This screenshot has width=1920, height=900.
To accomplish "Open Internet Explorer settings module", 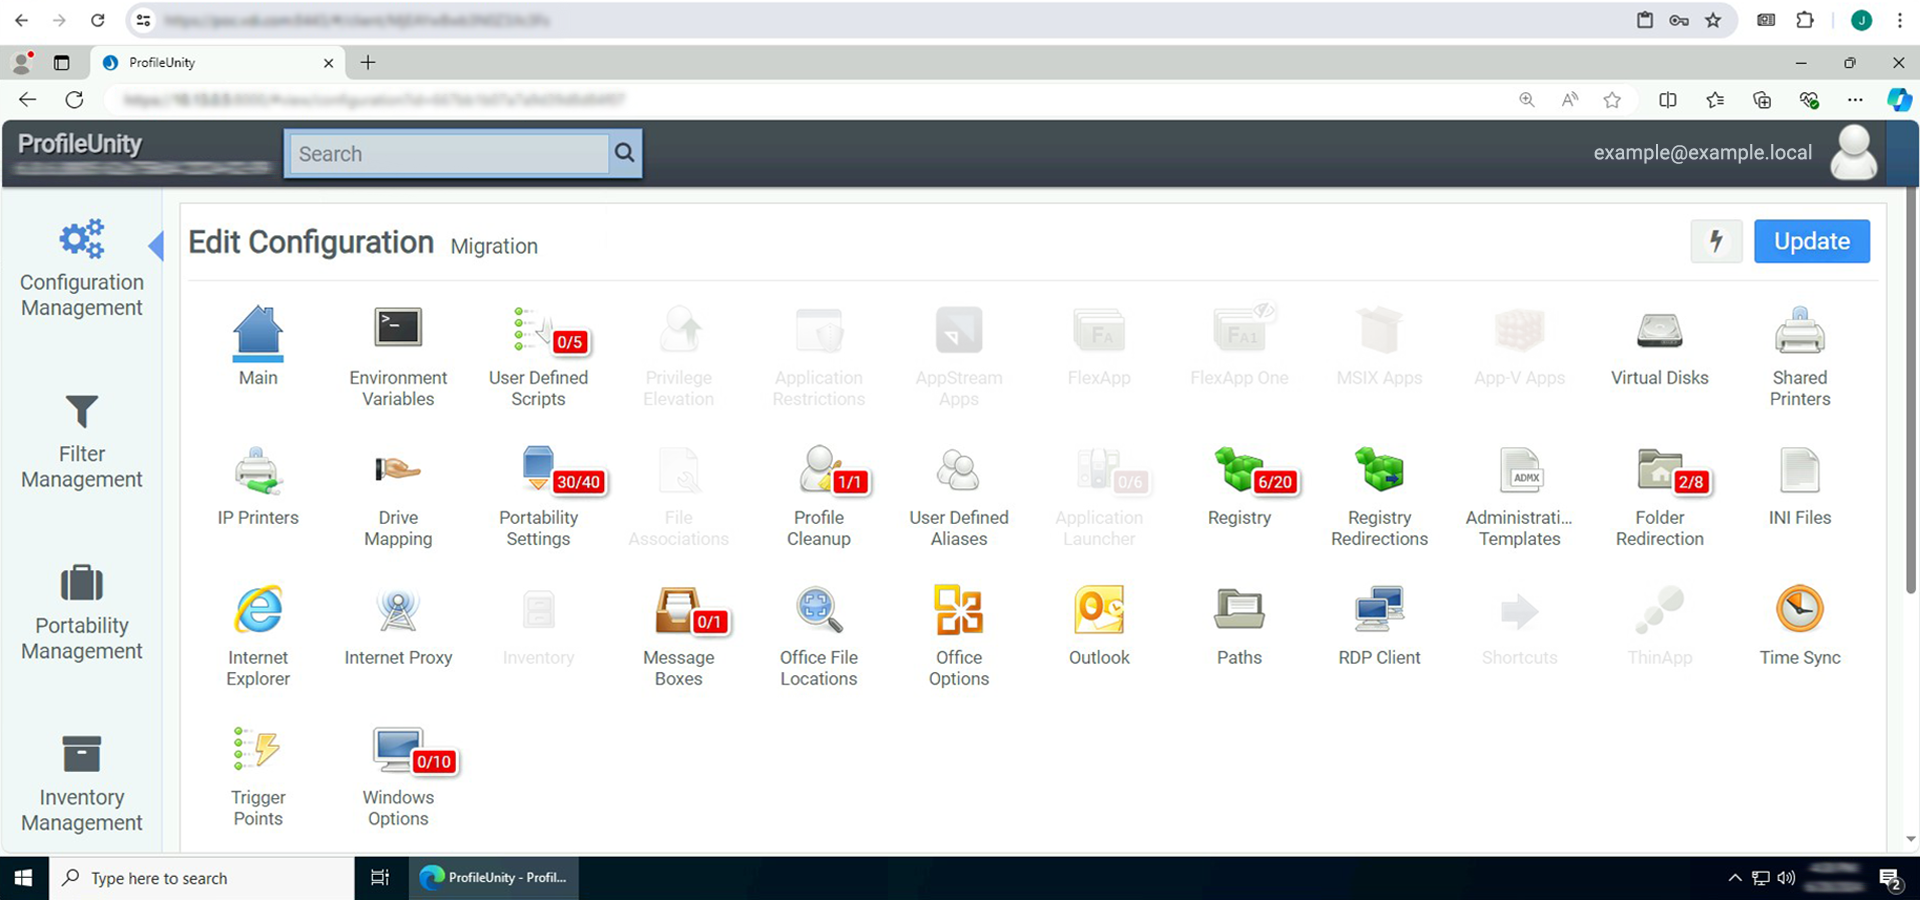I will tap(258, 637).
